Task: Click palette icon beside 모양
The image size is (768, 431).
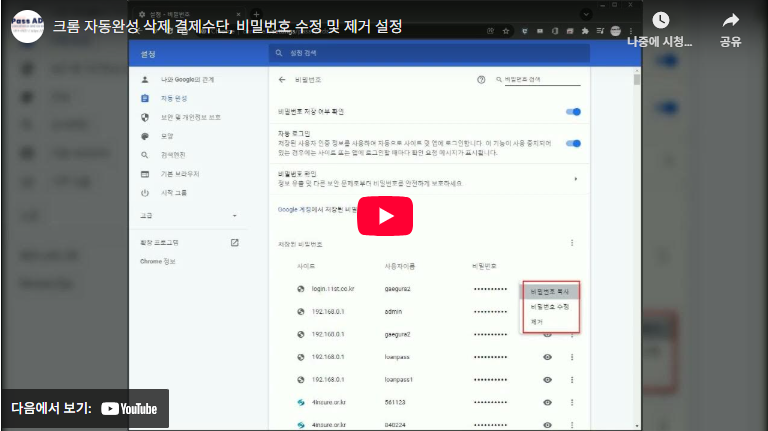Action: [144, 136]
